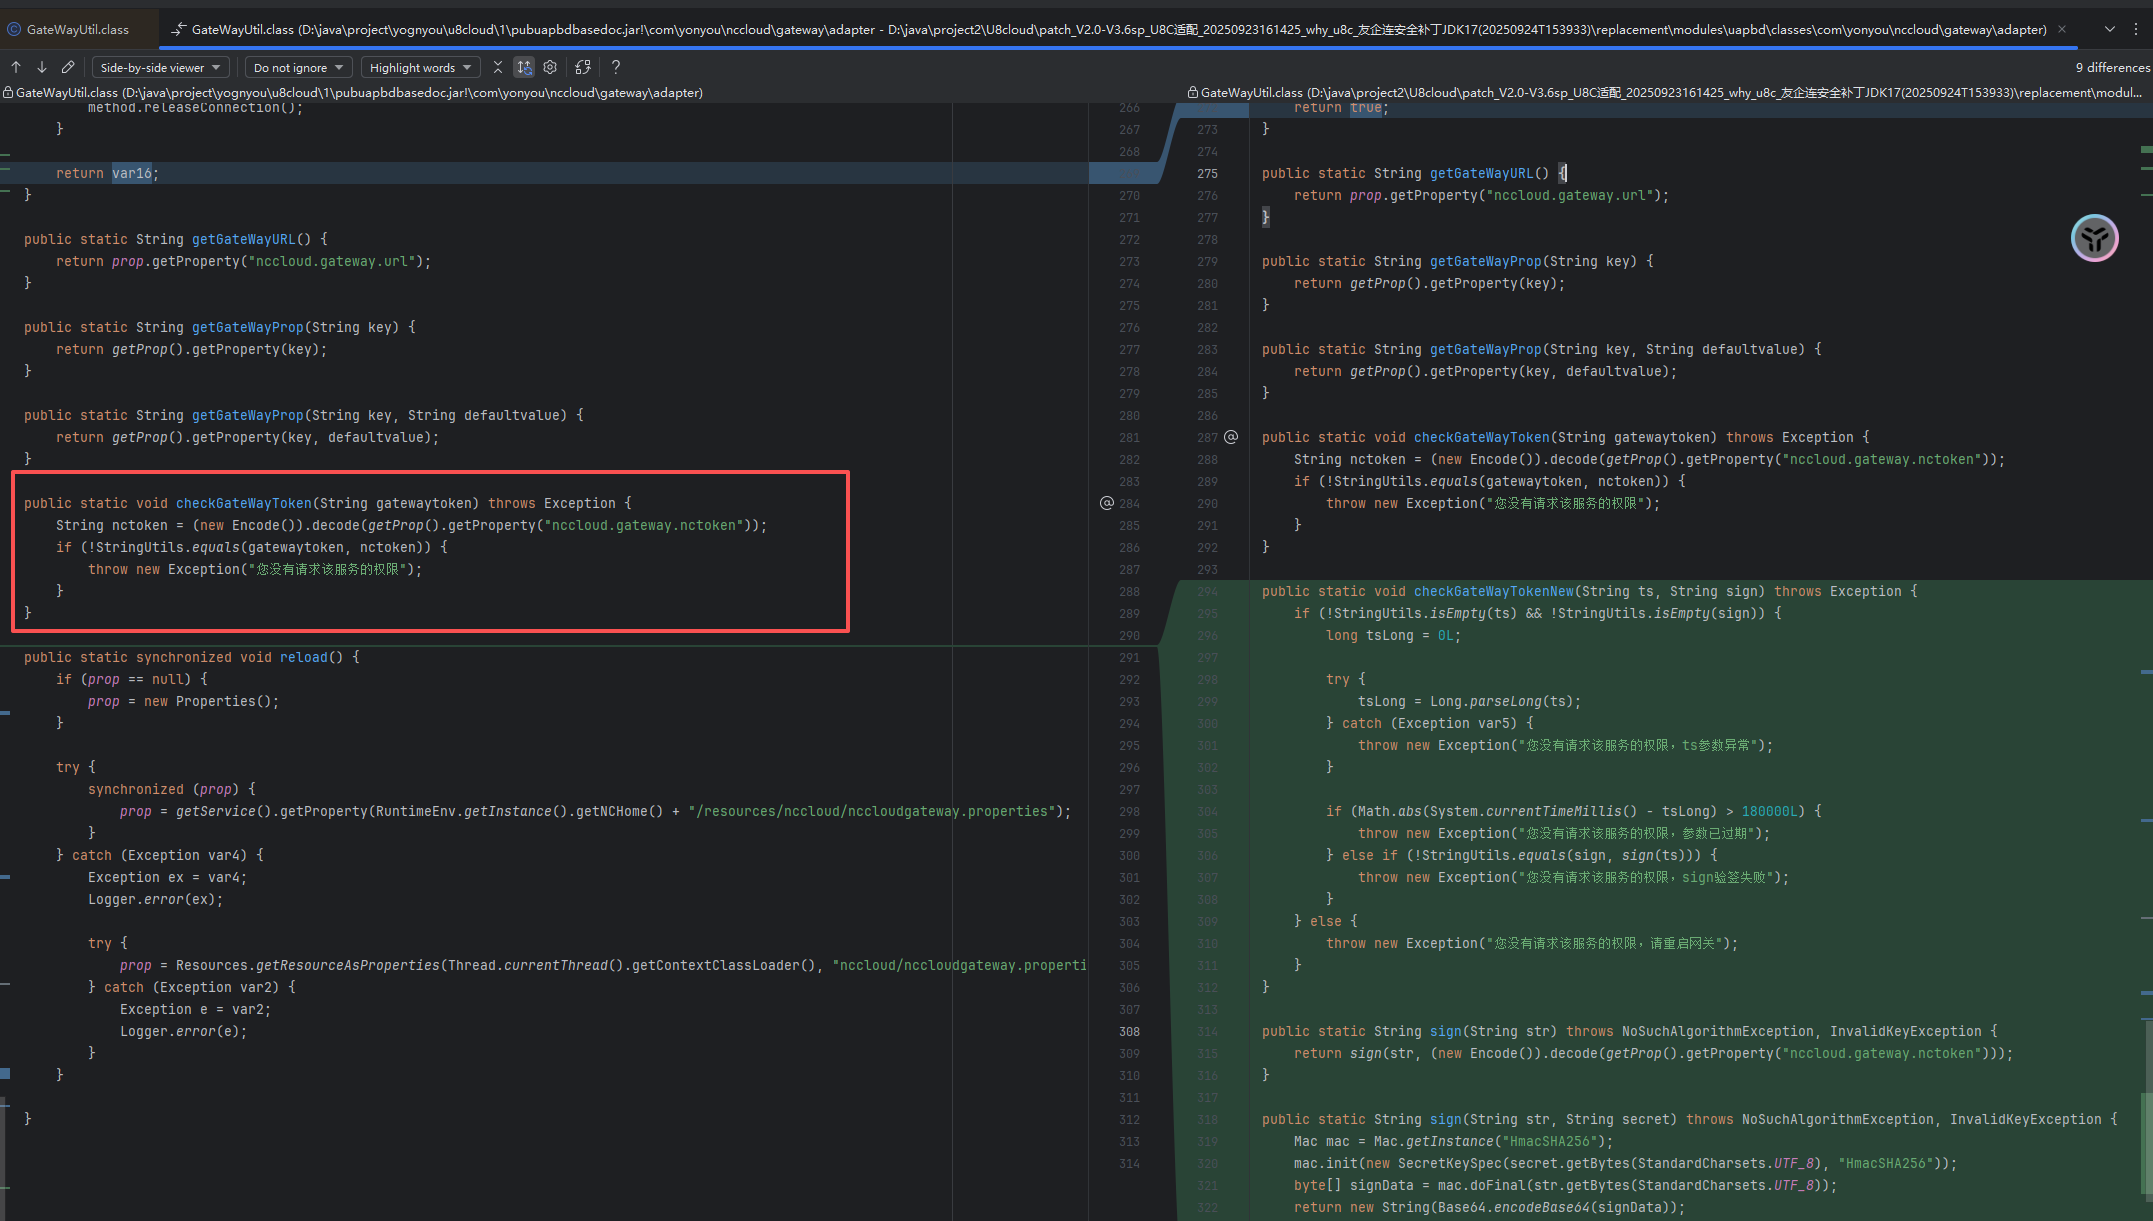Open the help question mark icon
The height and width of the screenshot is (1221, 2153).
tap(616, 67)
